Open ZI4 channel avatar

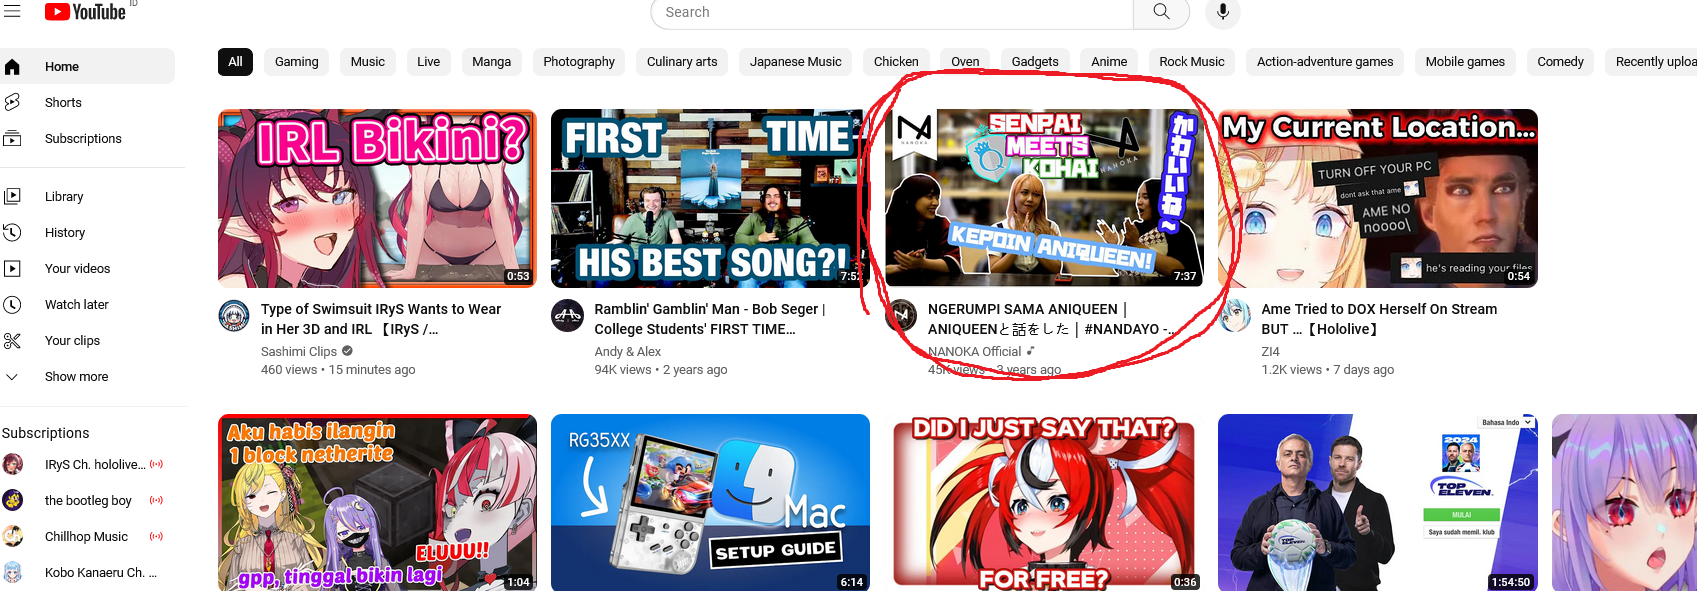point(1235,316)
